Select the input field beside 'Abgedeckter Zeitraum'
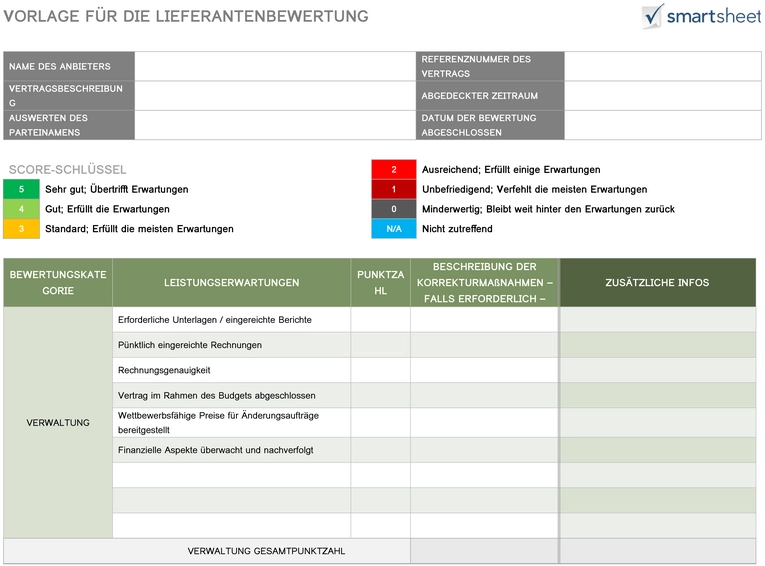The height and width of the screenshot is (566, 765). click(663, 96)
